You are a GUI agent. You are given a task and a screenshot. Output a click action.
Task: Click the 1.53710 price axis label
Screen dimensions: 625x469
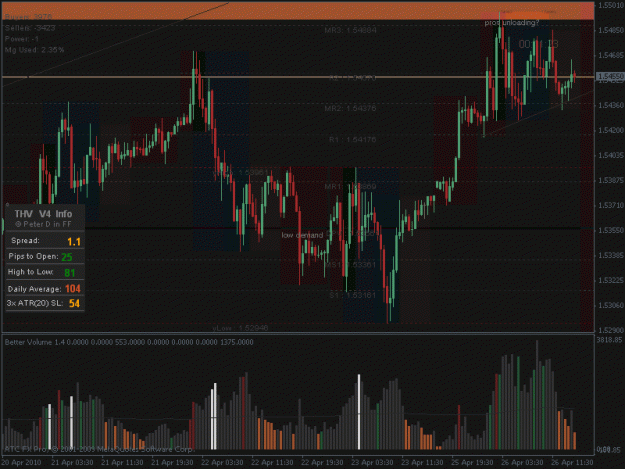coord(611,205)
